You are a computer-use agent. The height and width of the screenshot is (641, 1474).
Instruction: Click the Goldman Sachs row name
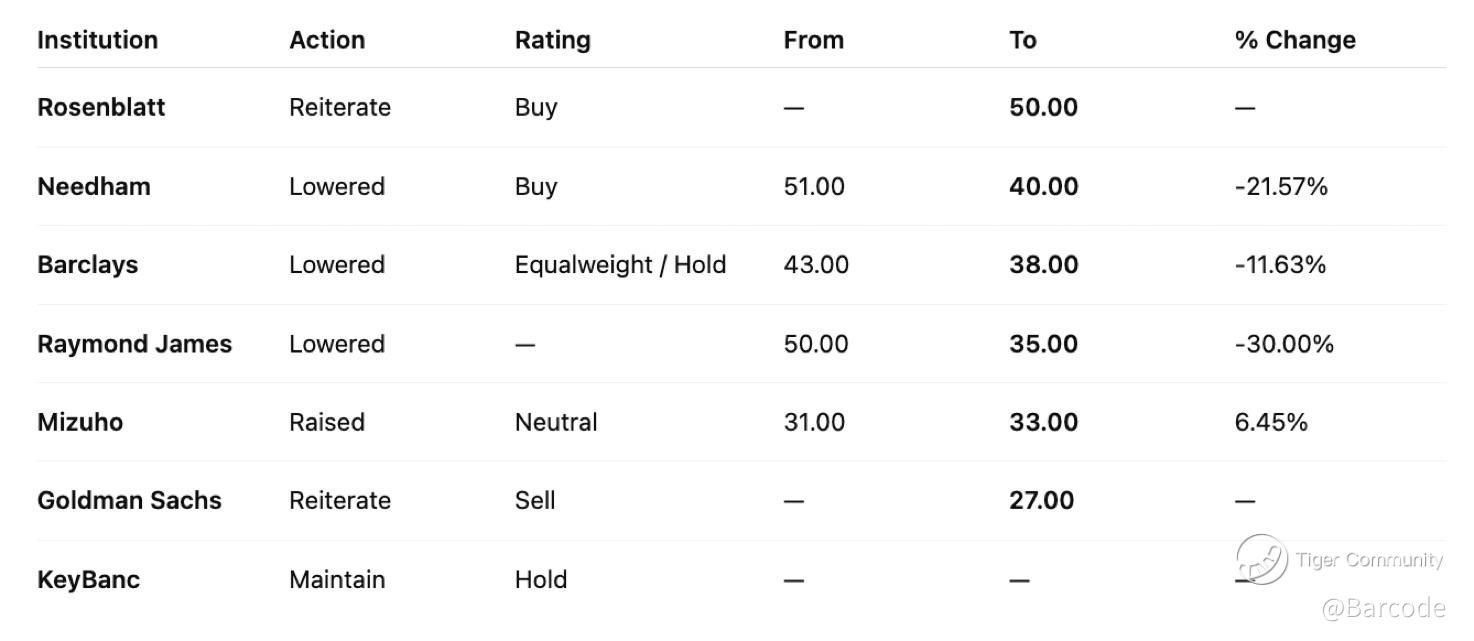tap(129, 500)
